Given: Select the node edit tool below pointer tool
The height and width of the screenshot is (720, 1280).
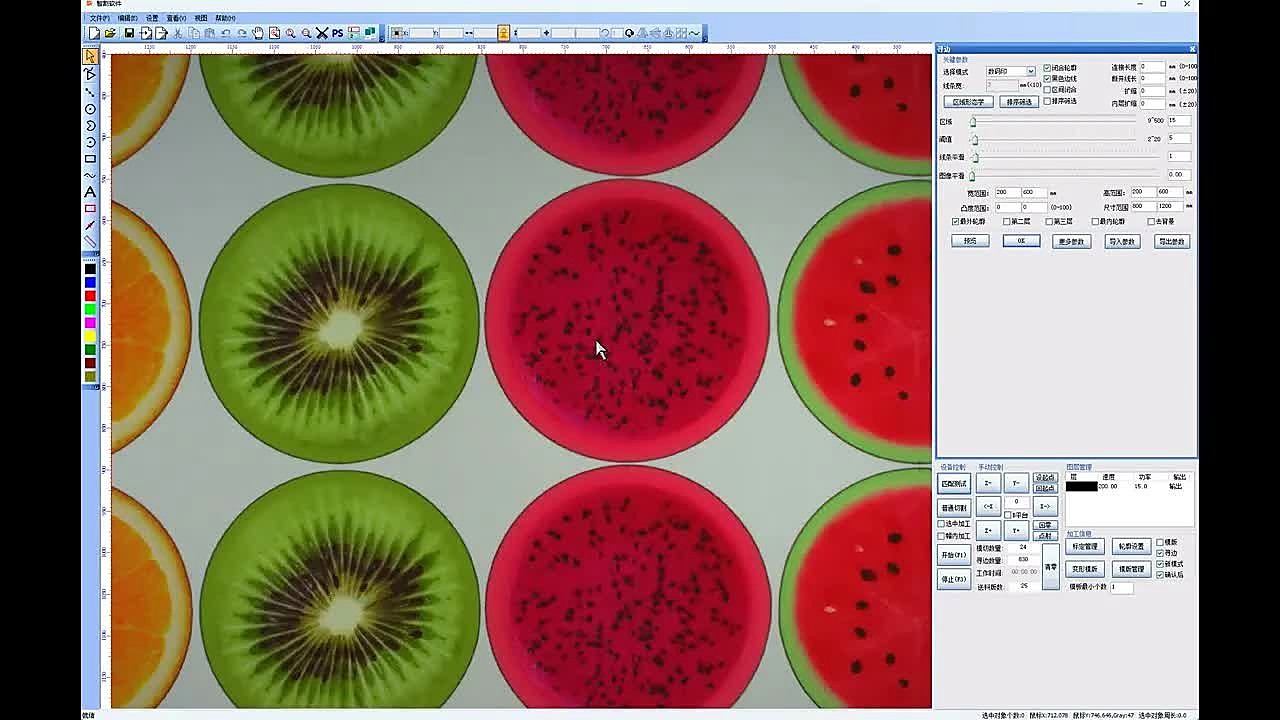Looking at the screenshot, I should point(90,74).
